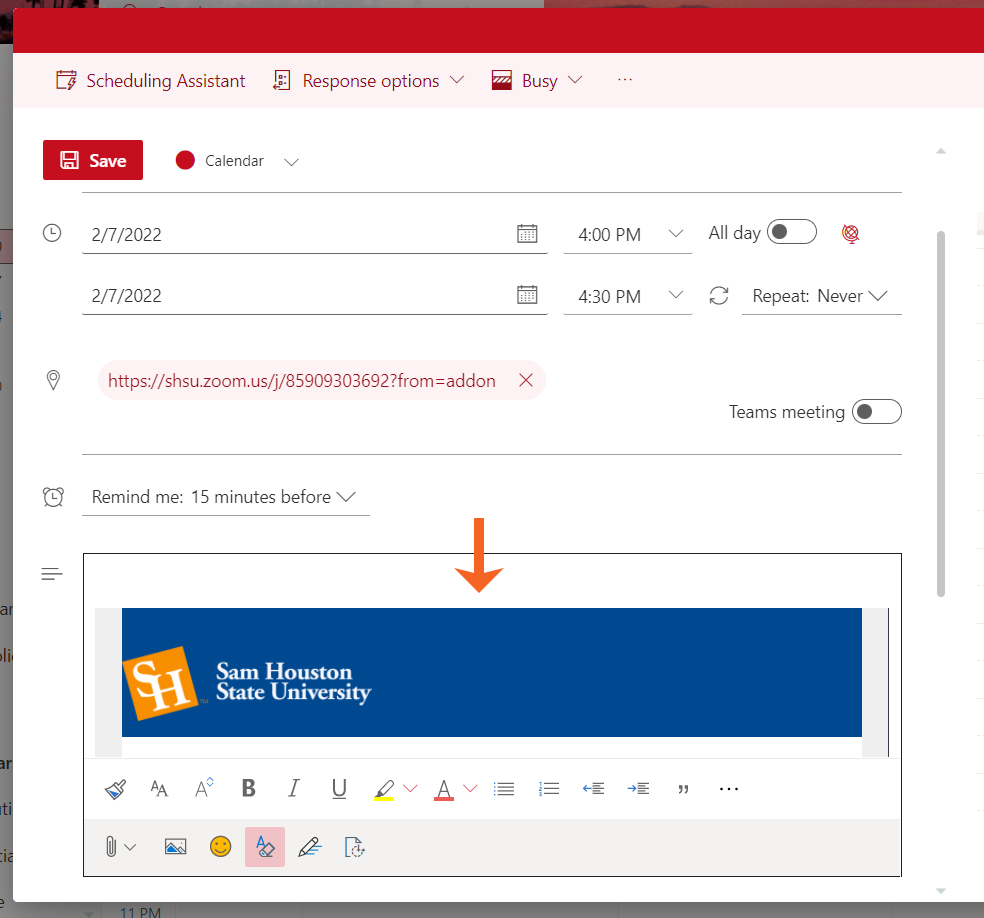Turn on the All day toggle

tap(792, 232)
